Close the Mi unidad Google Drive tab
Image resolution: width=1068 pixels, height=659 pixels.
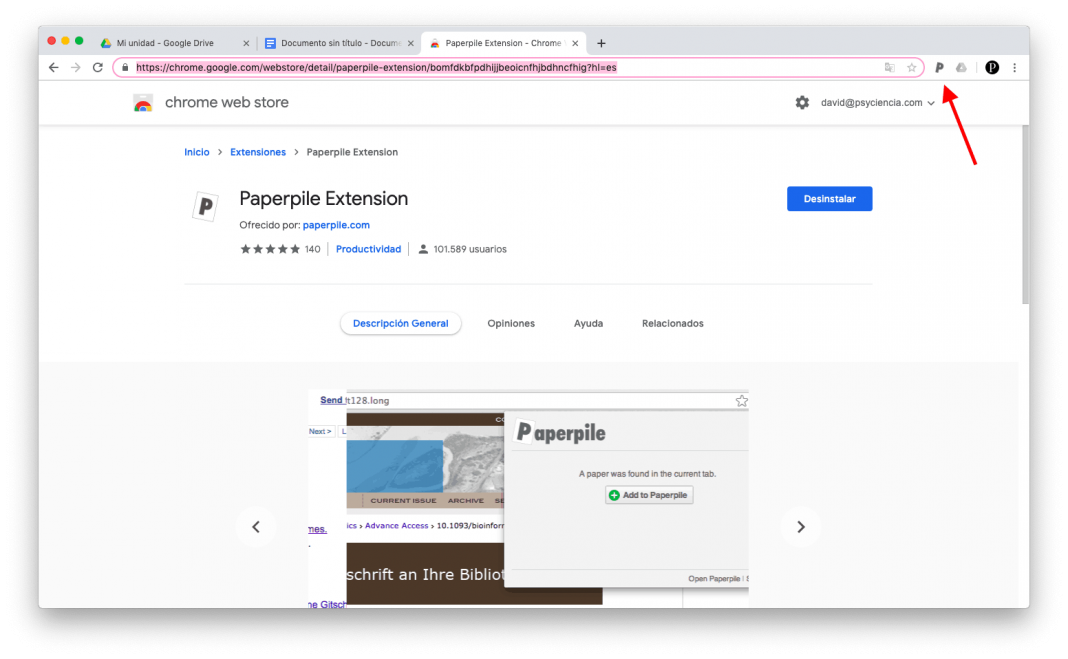246,43
